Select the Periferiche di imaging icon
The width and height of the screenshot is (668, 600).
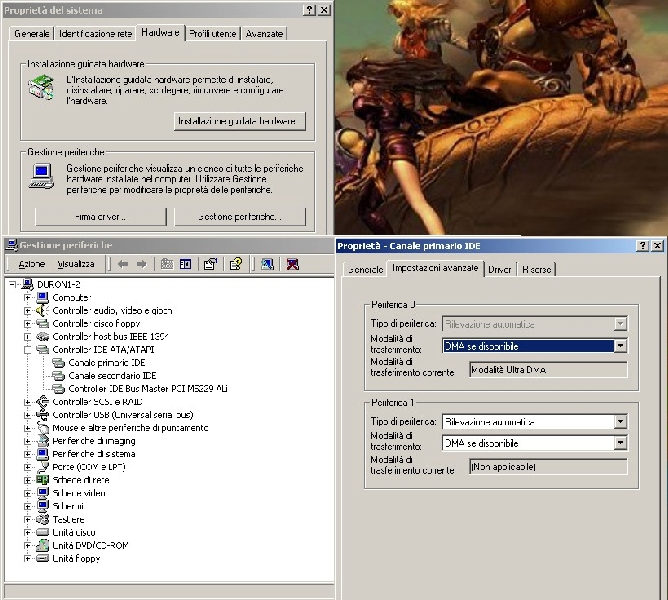coord(43,441)
